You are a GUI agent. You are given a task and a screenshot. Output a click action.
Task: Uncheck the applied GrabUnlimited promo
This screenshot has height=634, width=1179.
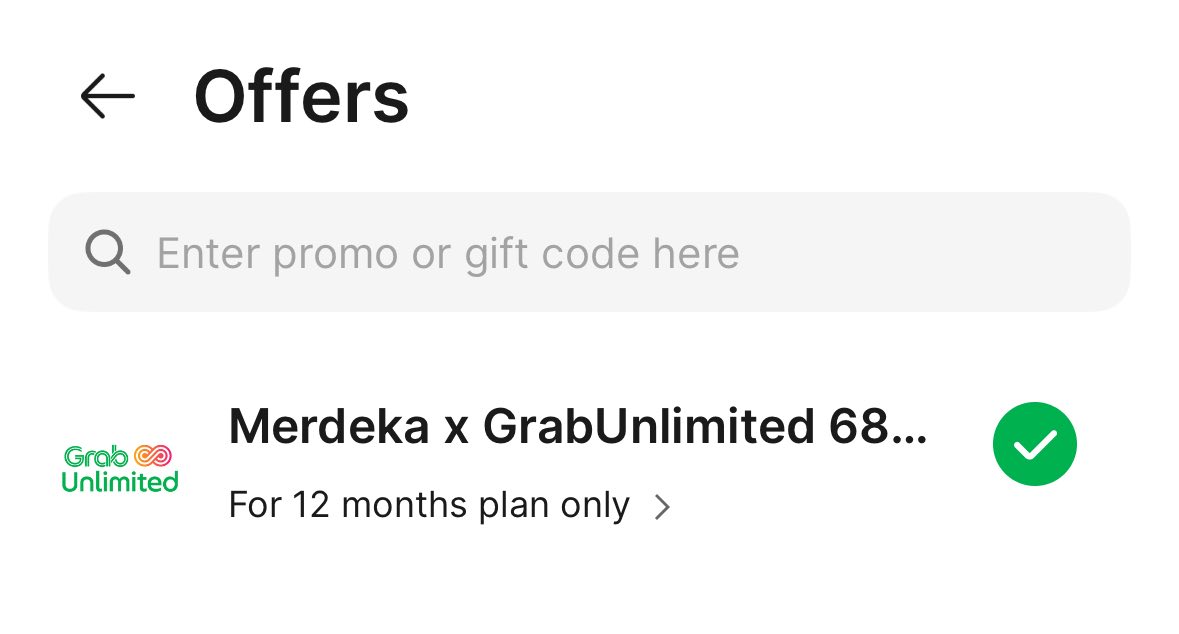pos(1034,445)
